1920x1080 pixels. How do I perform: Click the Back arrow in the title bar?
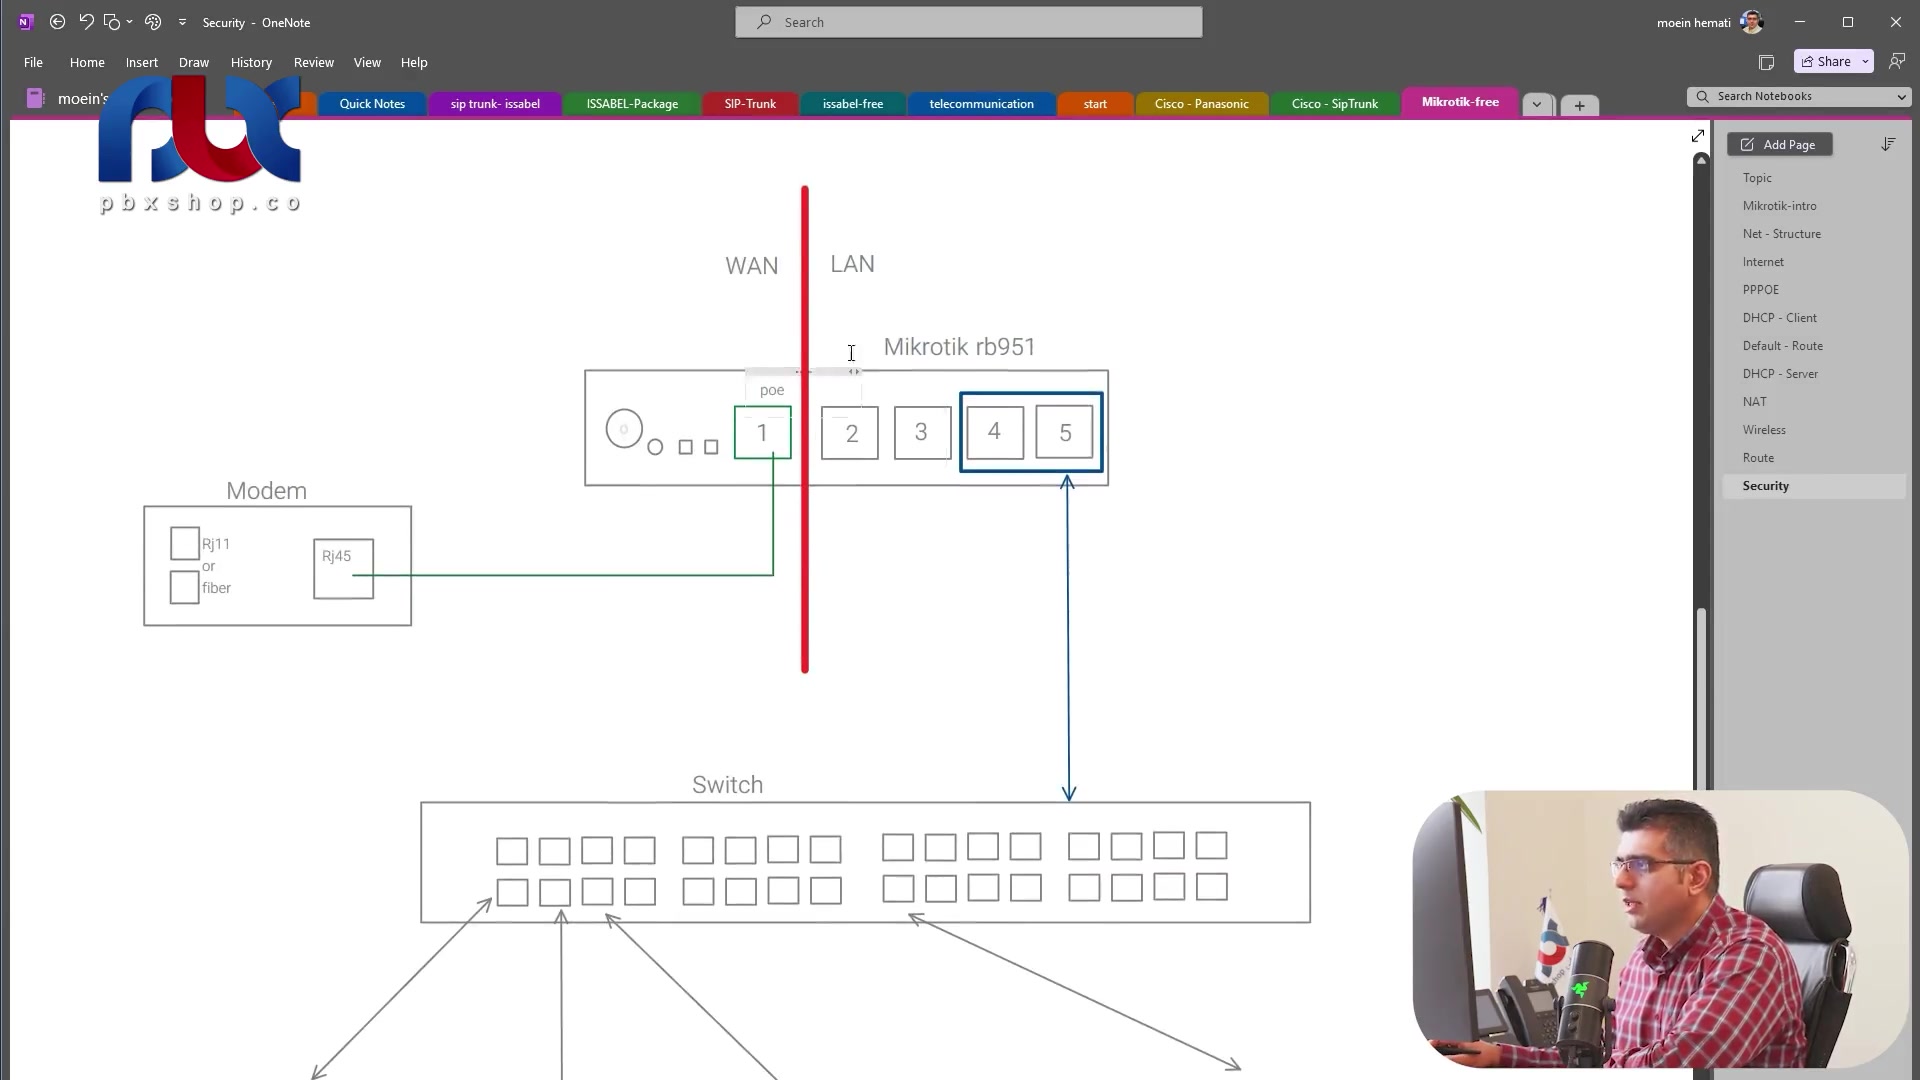[57, 22]
